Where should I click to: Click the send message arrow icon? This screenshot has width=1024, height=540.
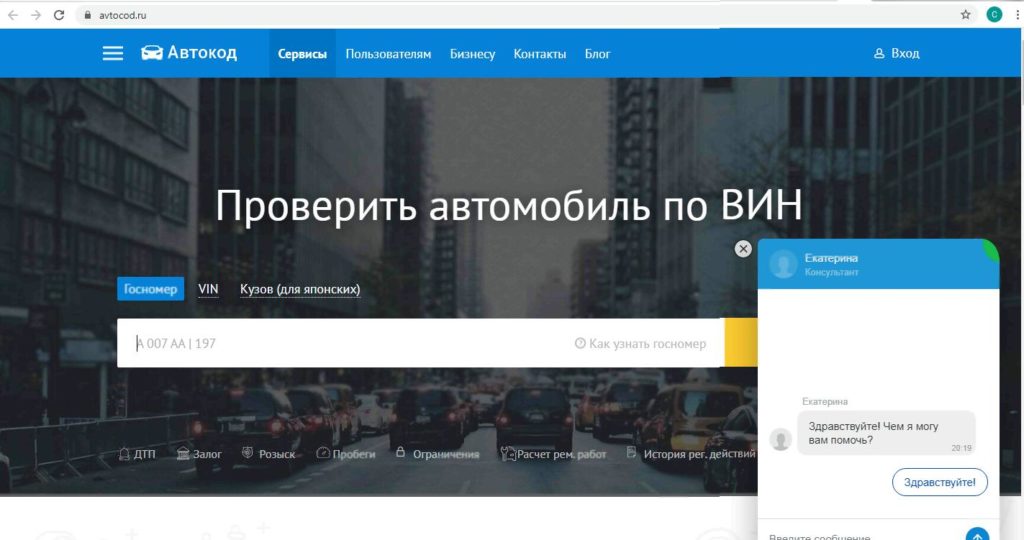tap(977, 535)
